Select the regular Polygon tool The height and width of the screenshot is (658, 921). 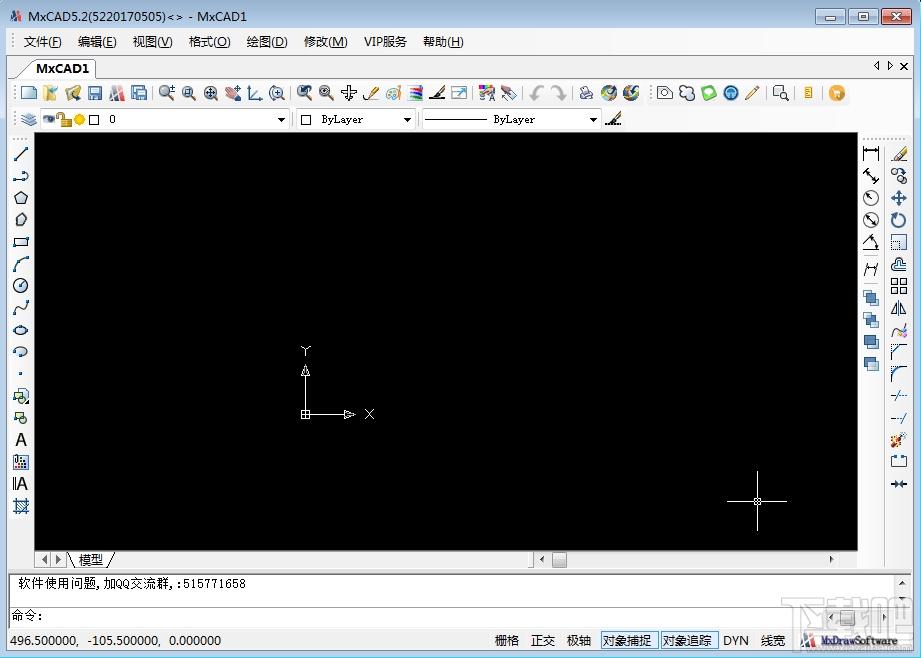(21, 198)
